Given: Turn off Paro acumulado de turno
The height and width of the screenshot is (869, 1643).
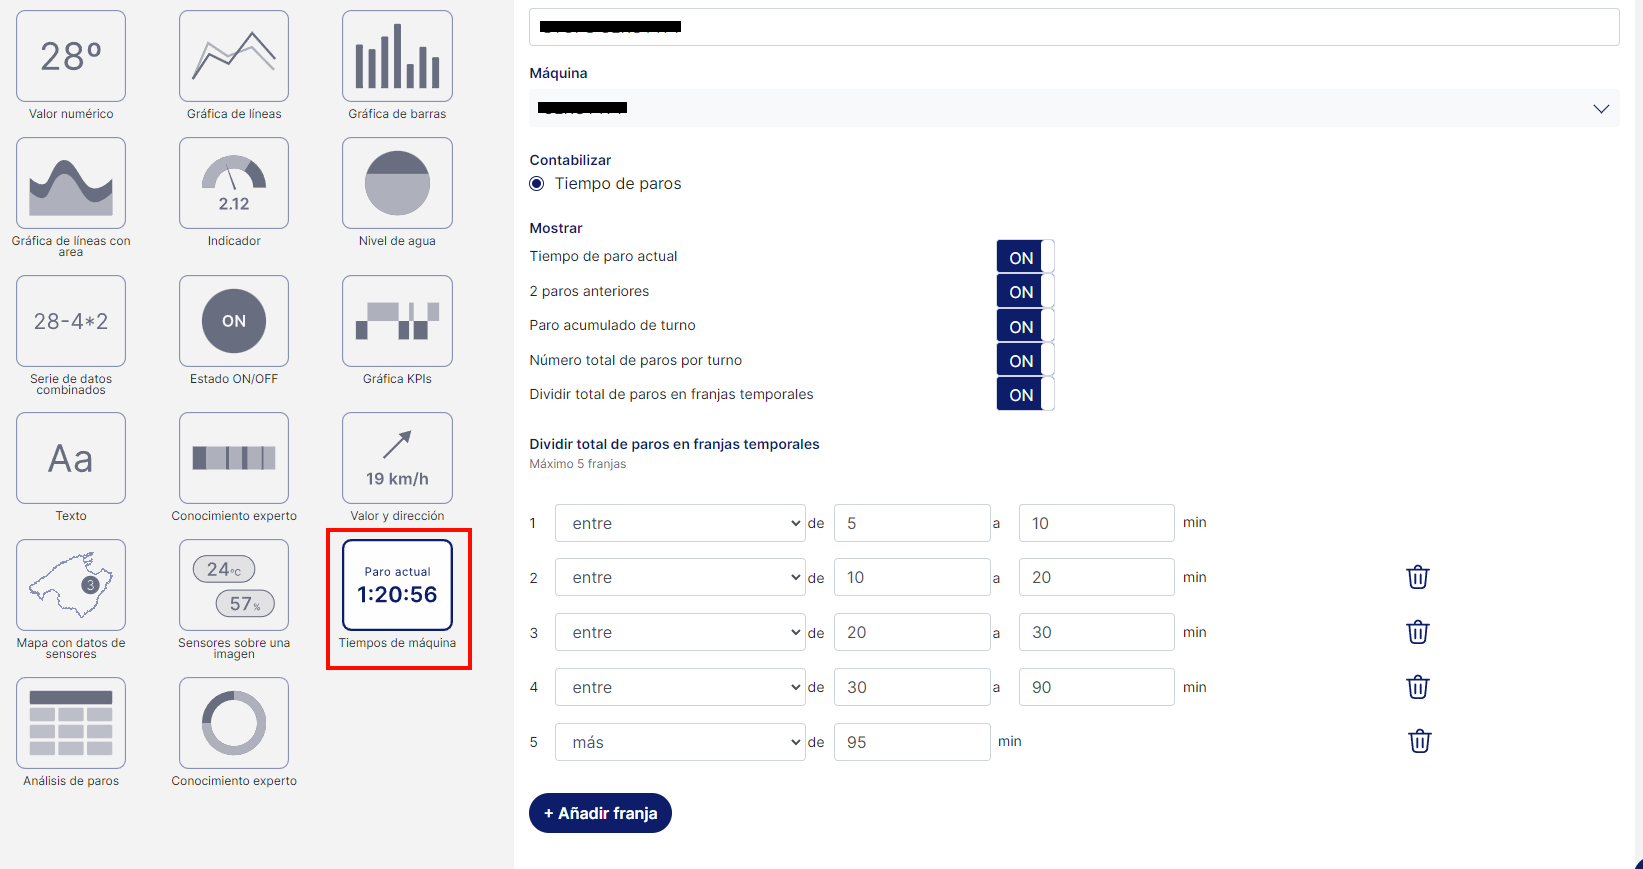Looking at the screenshot, I should [x=1025, y=326].
